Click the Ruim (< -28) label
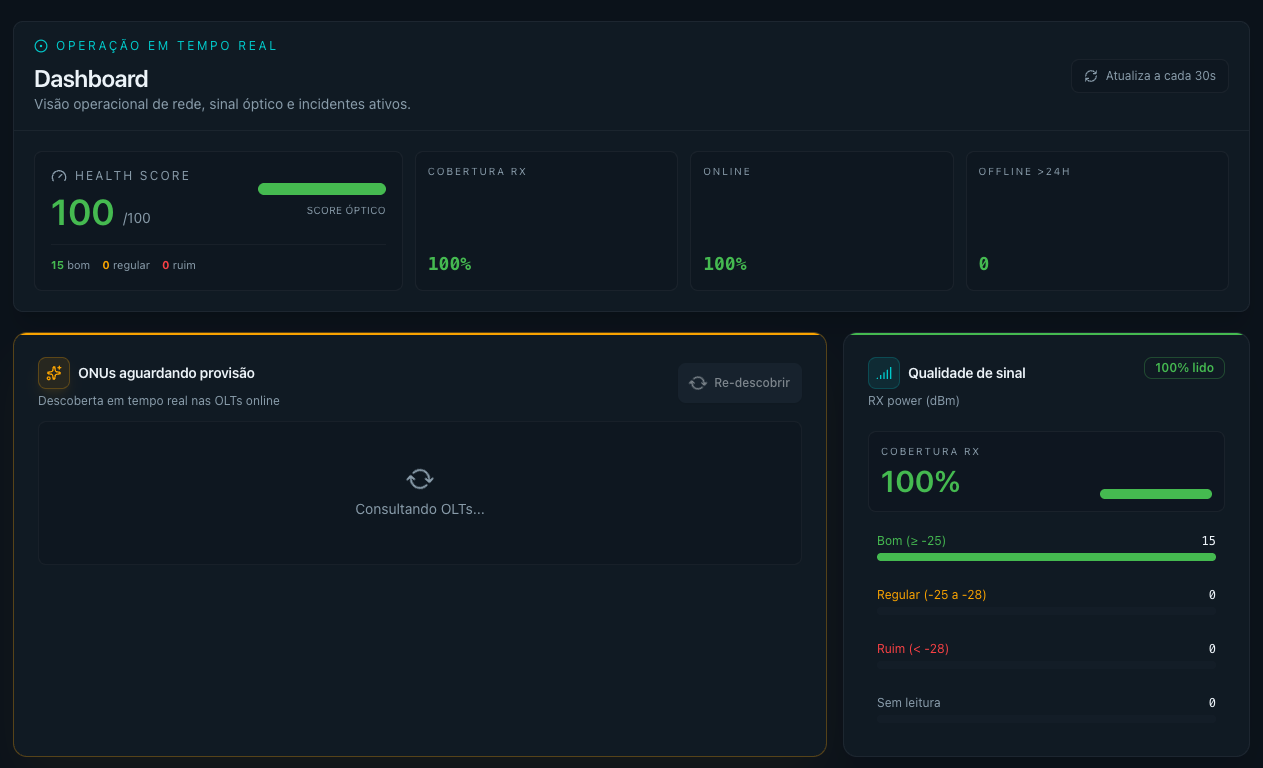Image resolution: width=1263 pixels, height=768 pixels. 912,649
